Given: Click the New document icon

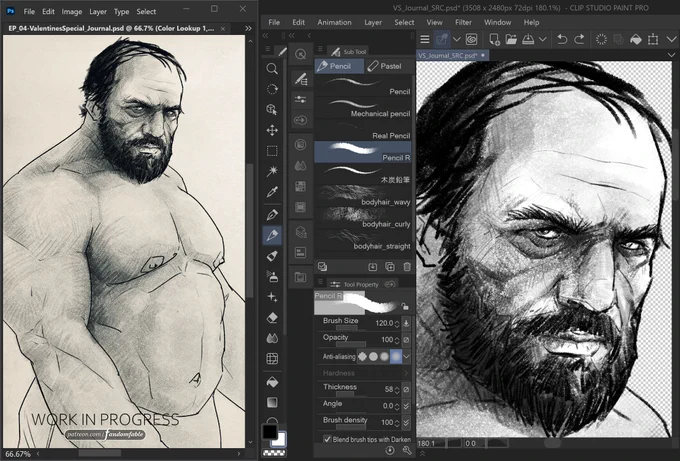Looking at the screenshot, I should 494,39.
